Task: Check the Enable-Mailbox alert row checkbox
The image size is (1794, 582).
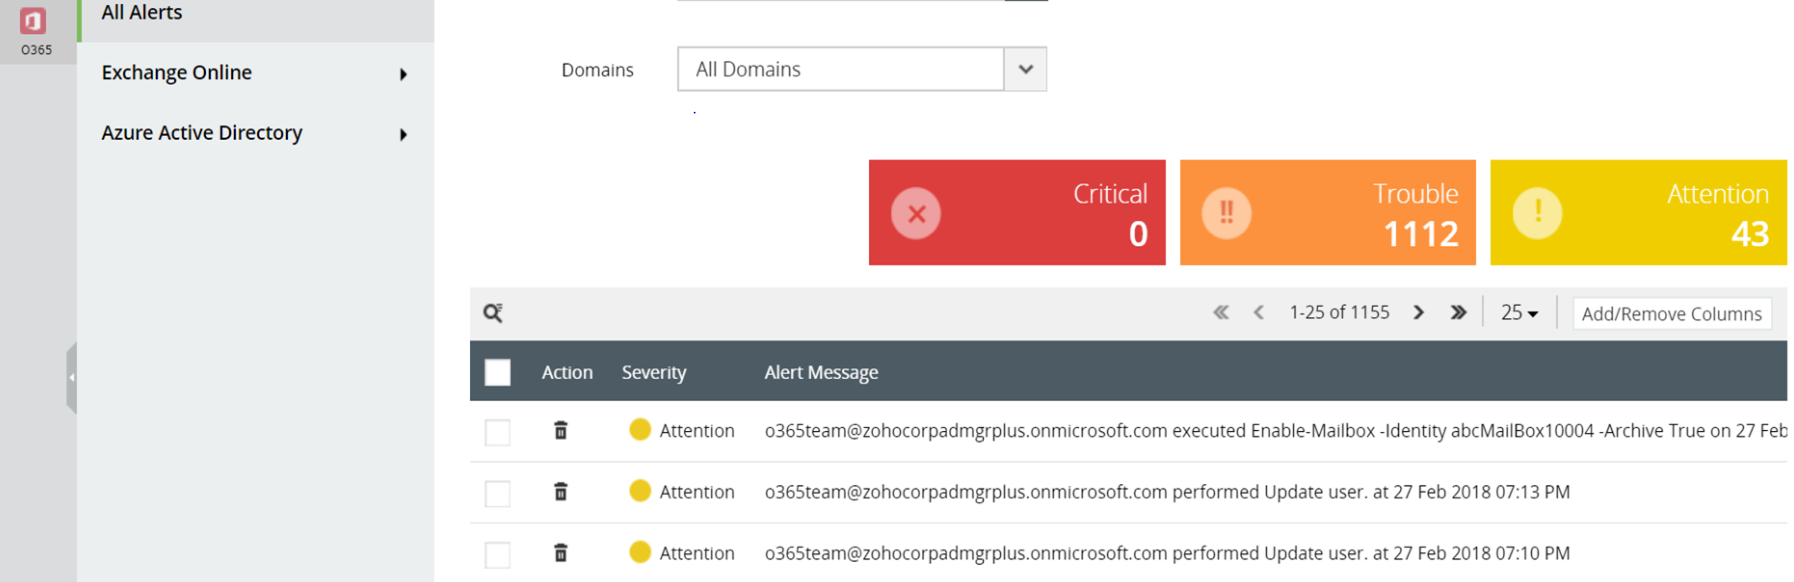Action: [497, 432]
